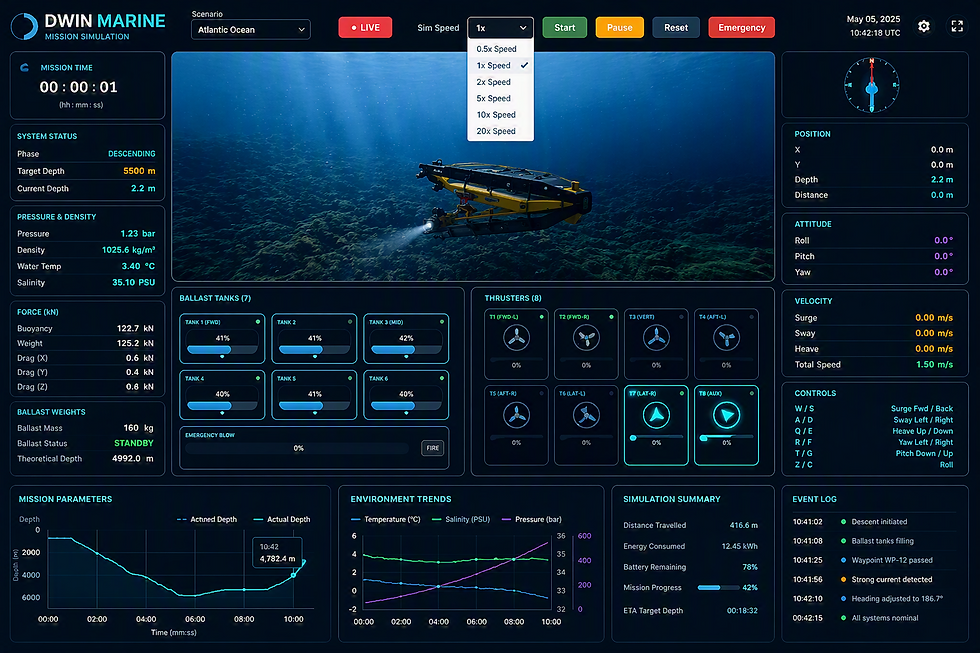Viewport: 980px width, 653px height.
Task: Click the Target Depth 5500 m value
Action: pyautogui.click(x=139, y=171)
